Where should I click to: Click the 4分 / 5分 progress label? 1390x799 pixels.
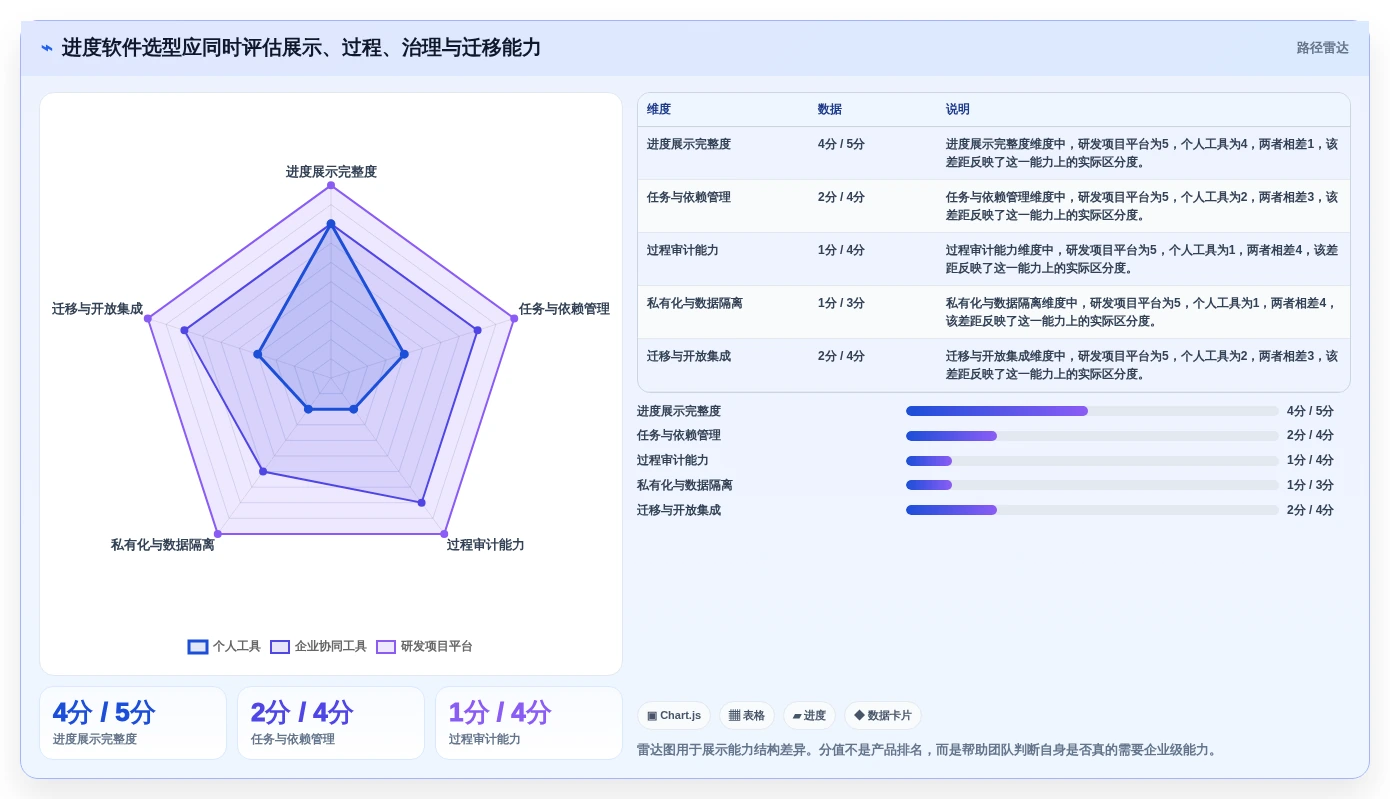click(x=1310, y=411)
